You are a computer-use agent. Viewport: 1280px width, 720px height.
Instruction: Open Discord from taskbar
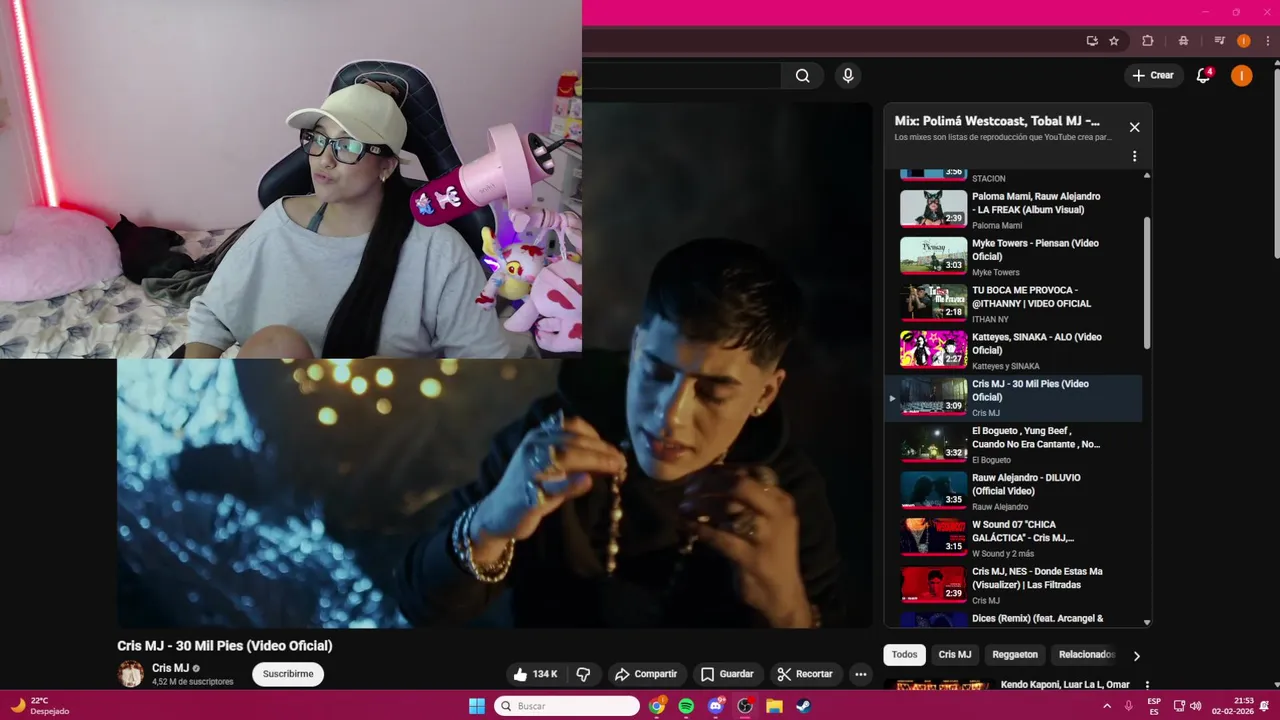pyautogui.click(x=715, y=706)
